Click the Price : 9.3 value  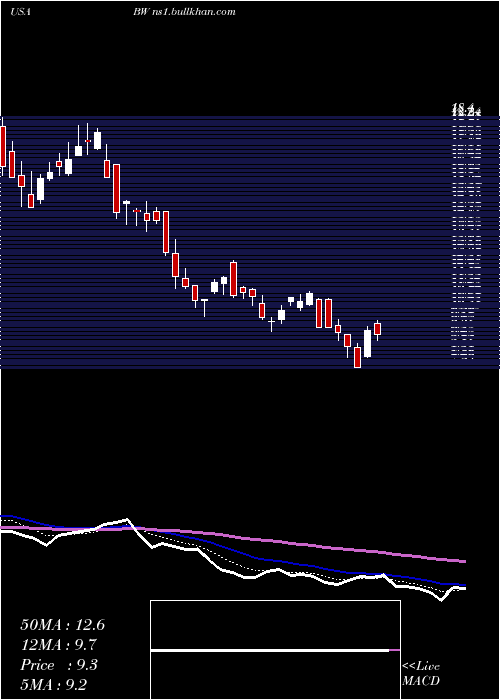pyautogui.click(x=58, y=665)
